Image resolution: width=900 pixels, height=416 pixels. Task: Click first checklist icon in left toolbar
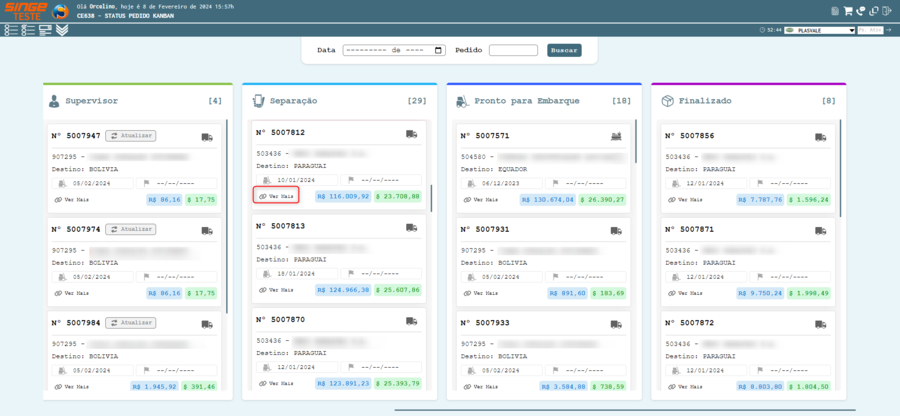(x=11, y=31)
